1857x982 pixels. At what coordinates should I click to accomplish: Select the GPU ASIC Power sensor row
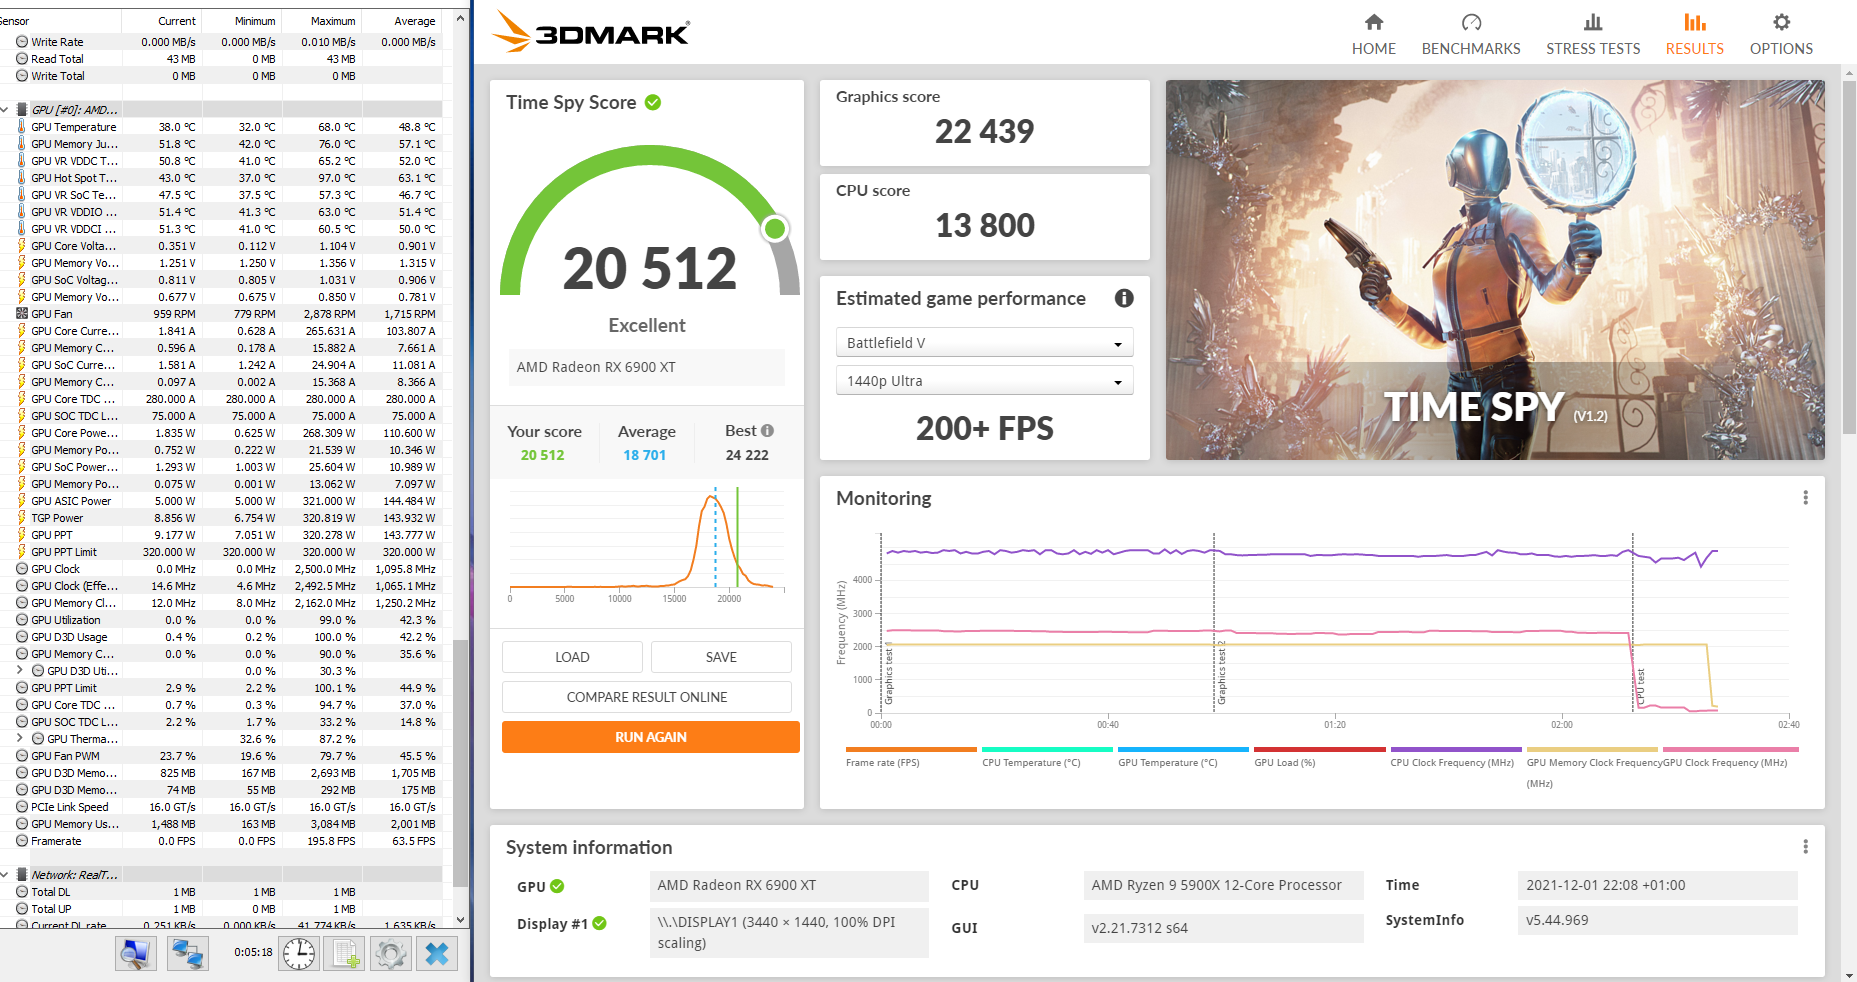click(221, 501)
